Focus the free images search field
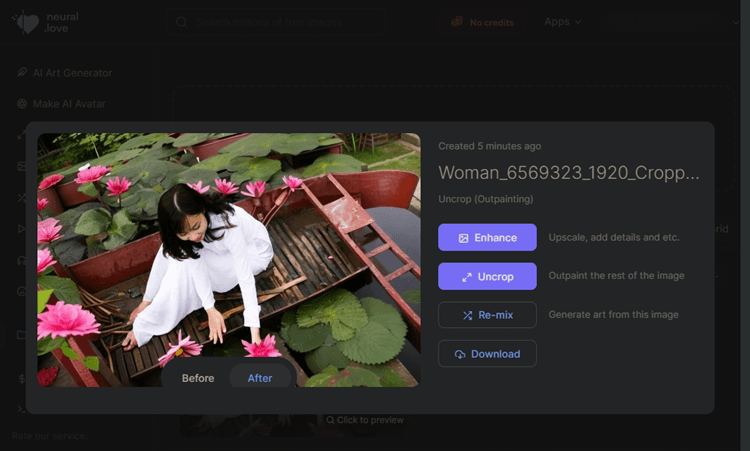Screen dimensions: 750x451 (x=276, y=22)
